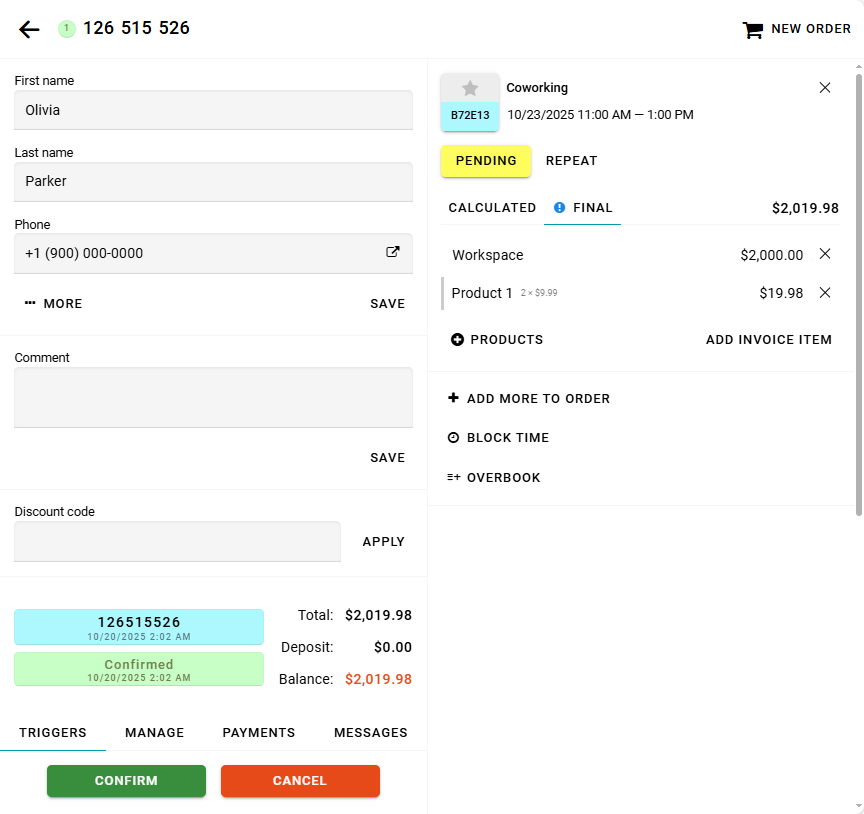
Task: Click the back arrow icon
Action: (x=29, y=29)
